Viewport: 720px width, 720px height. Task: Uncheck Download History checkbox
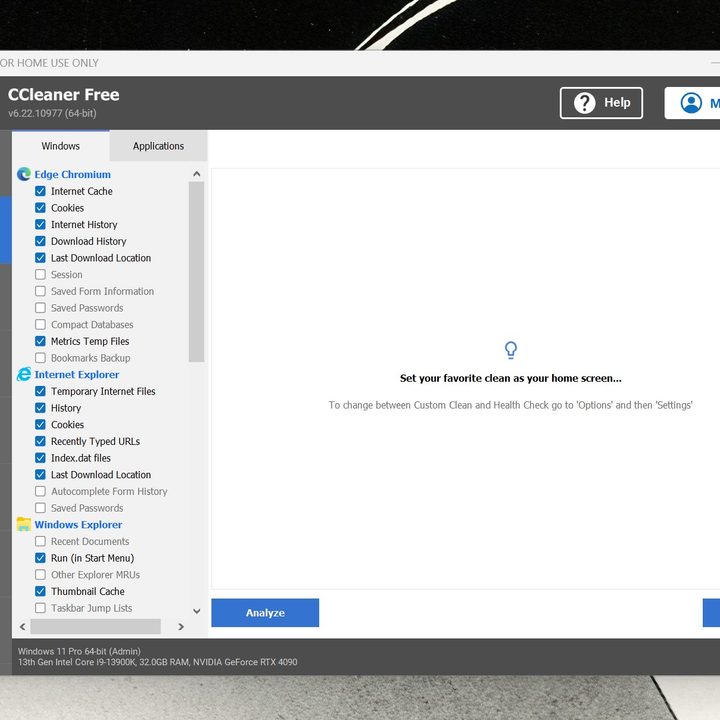40,241
